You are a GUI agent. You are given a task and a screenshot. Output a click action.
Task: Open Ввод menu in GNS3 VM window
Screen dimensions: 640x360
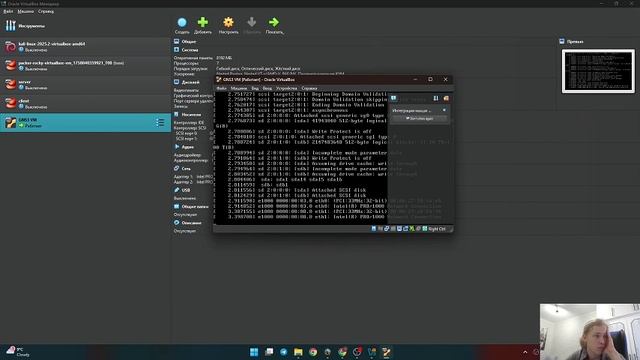pos(267,88)
